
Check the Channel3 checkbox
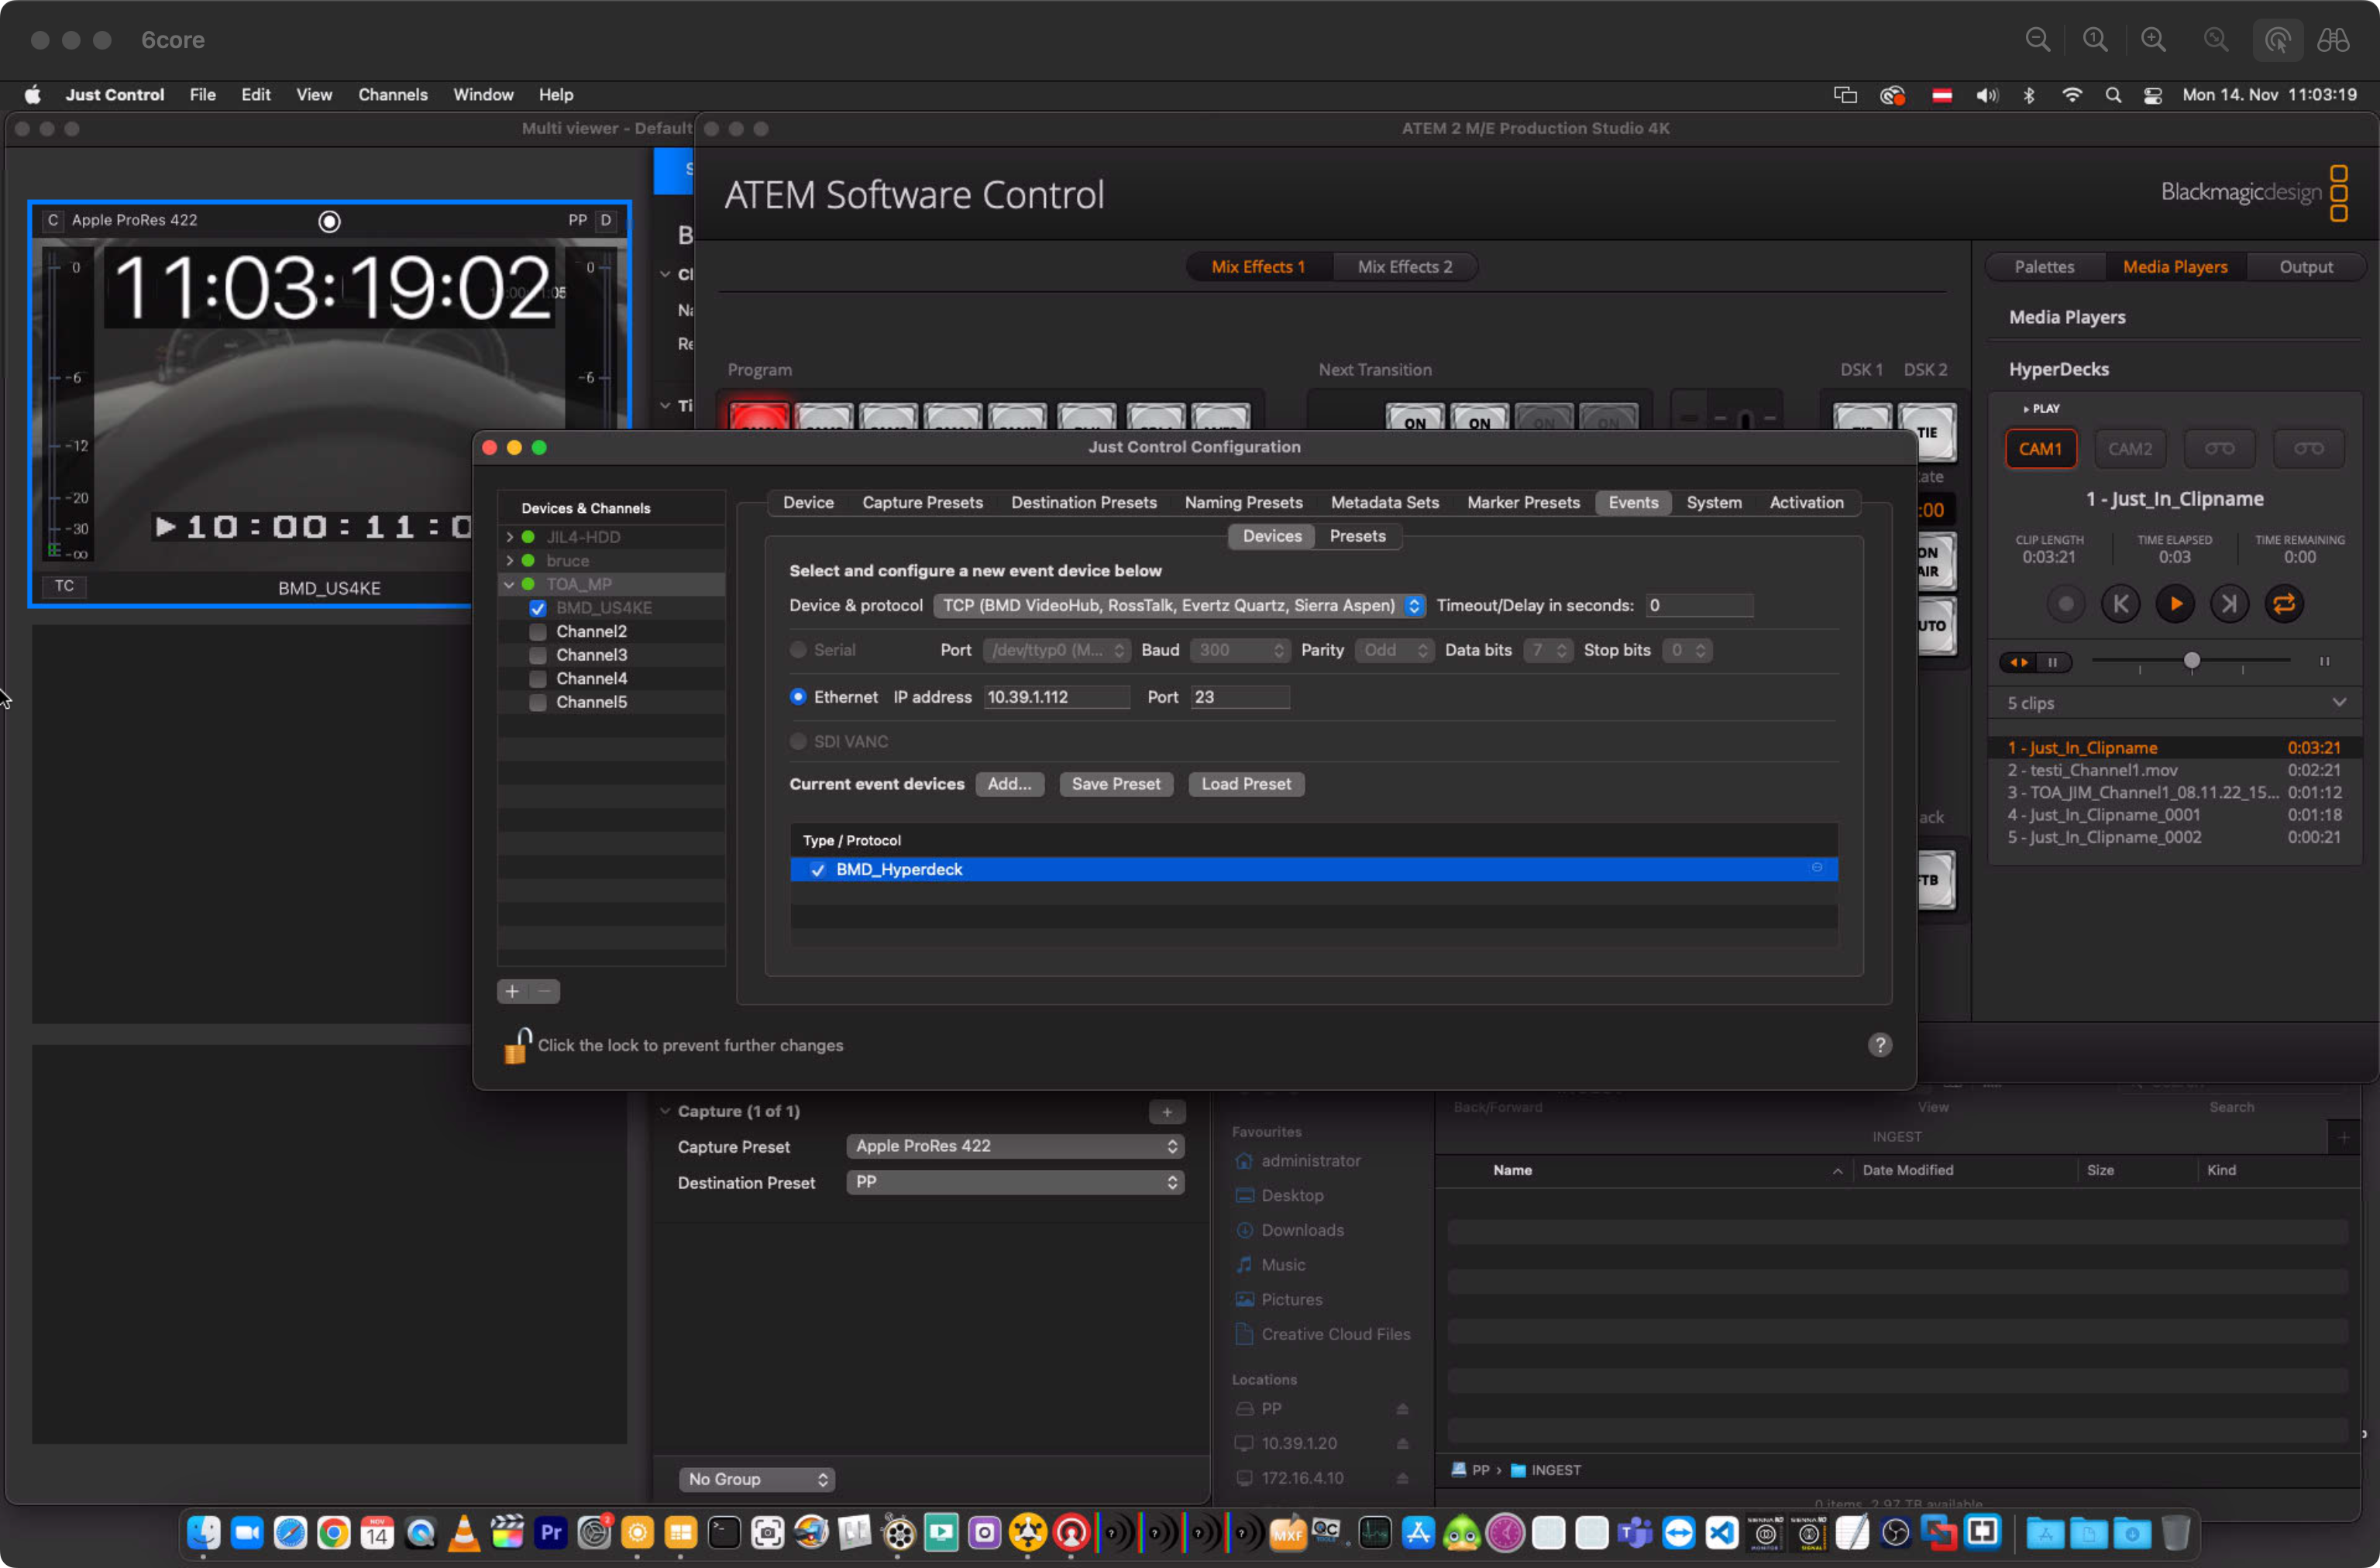click(537, 655)
